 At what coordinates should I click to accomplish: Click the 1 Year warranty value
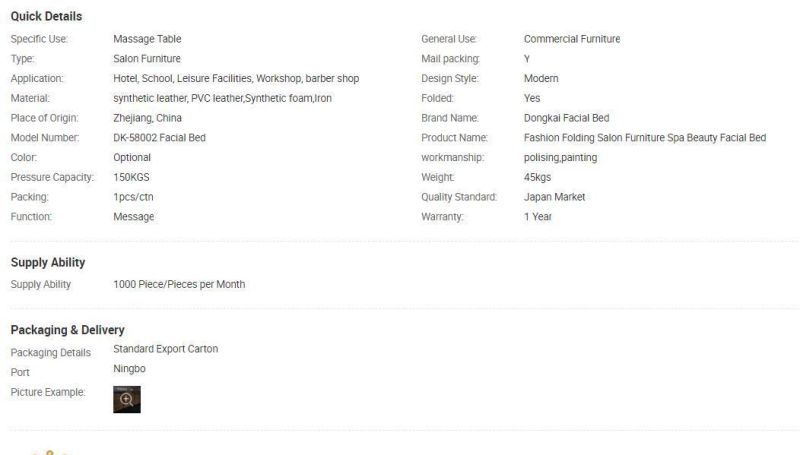pos(538,217)
